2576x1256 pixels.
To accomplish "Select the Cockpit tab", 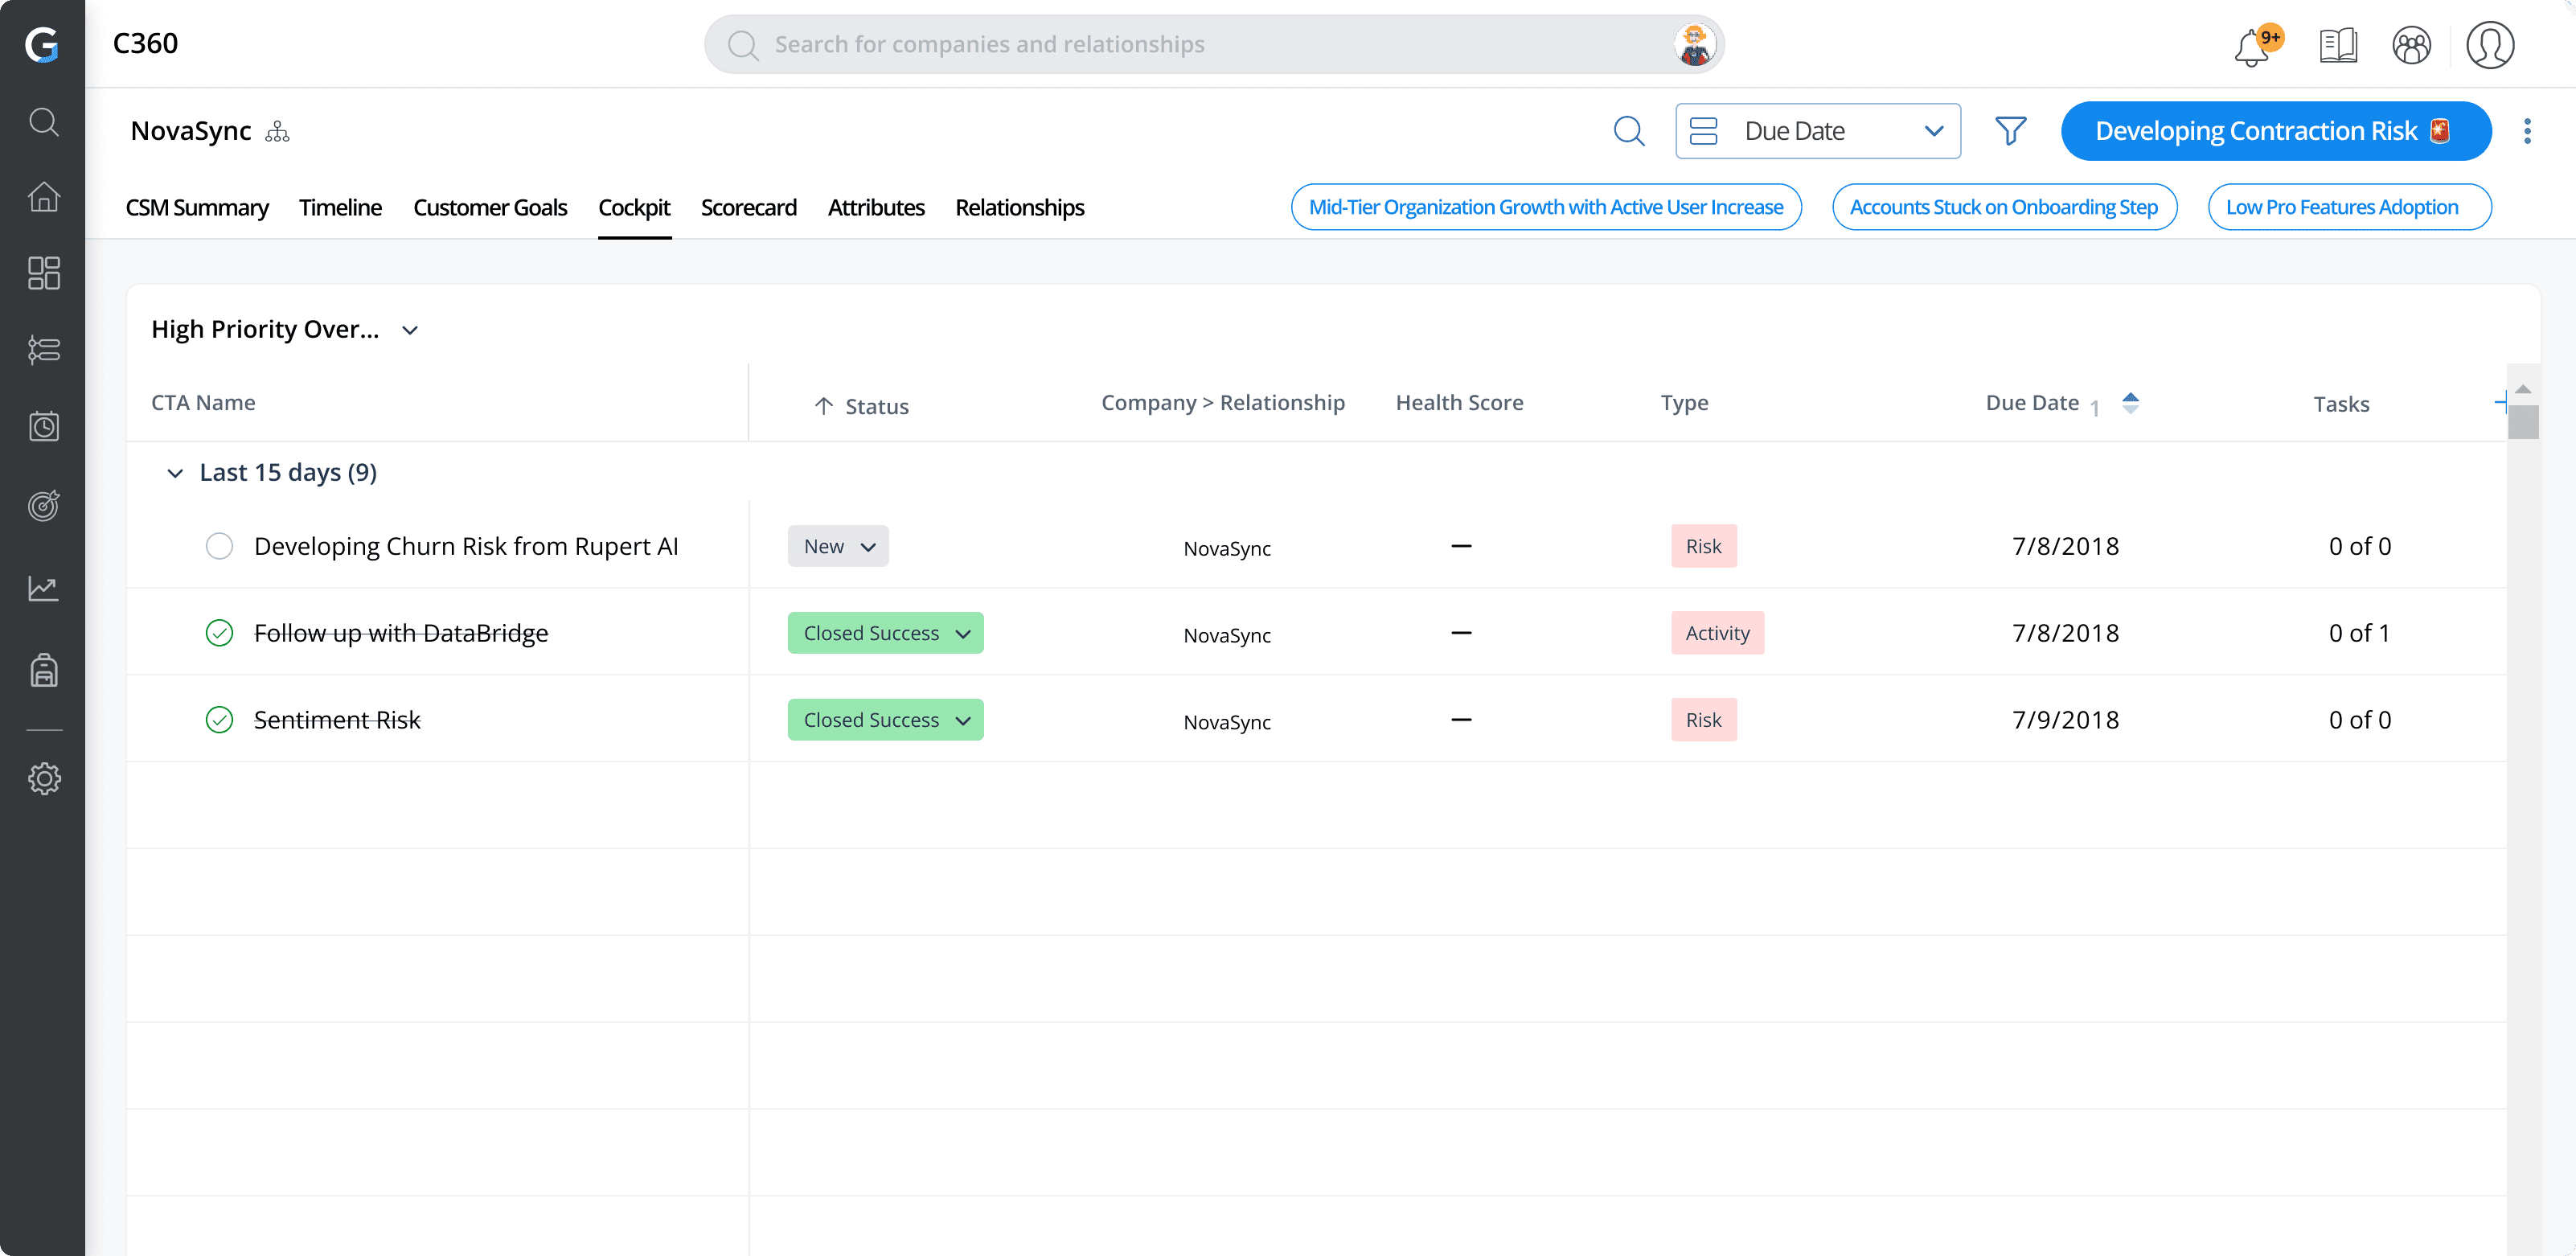I will pos(634,207).
